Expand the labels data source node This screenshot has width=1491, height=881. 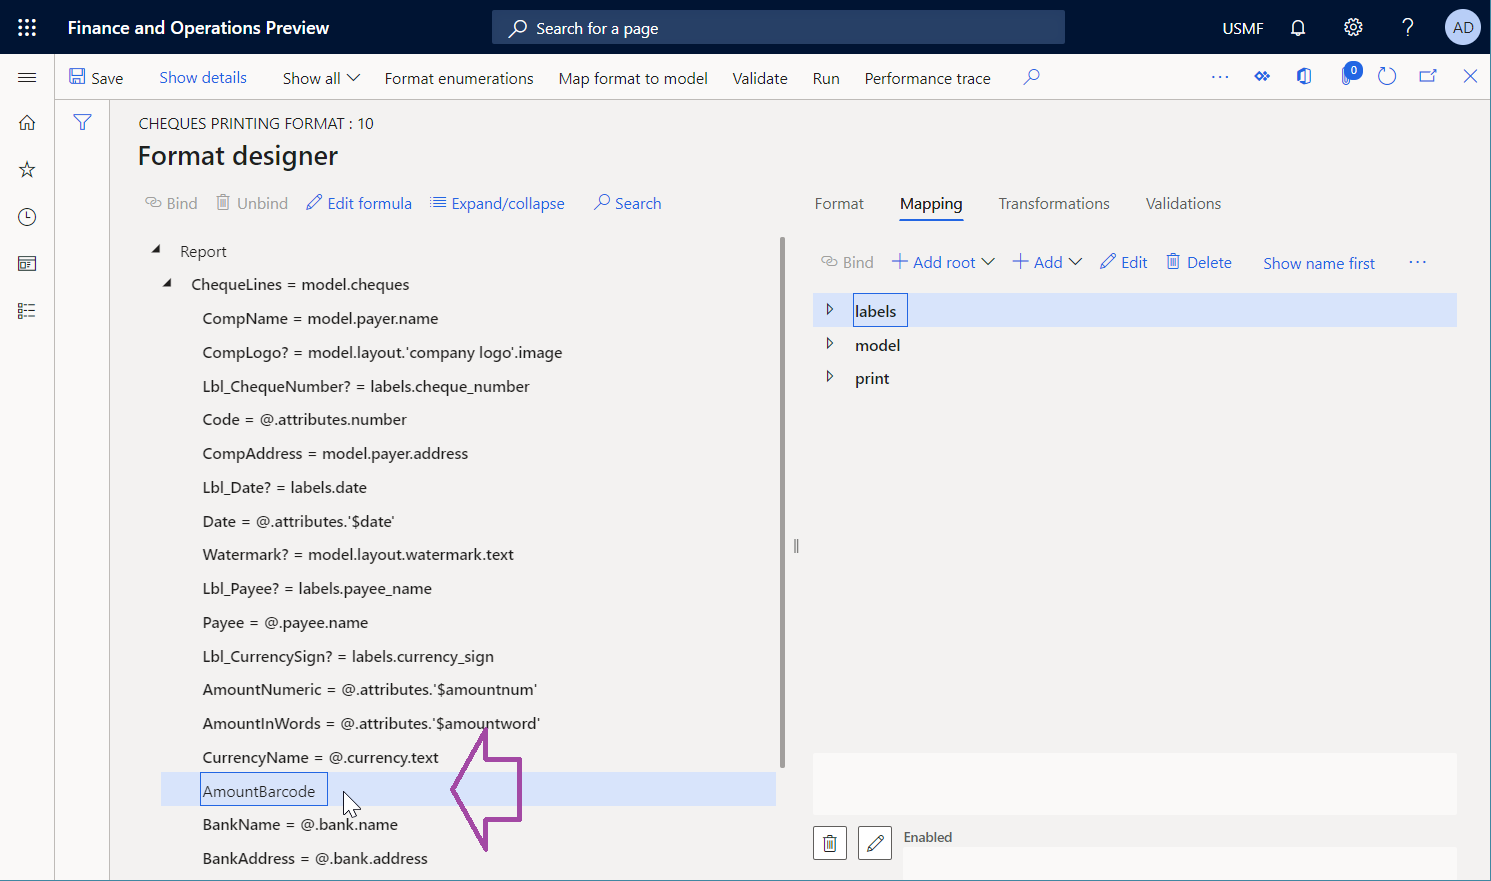(829, 310)
